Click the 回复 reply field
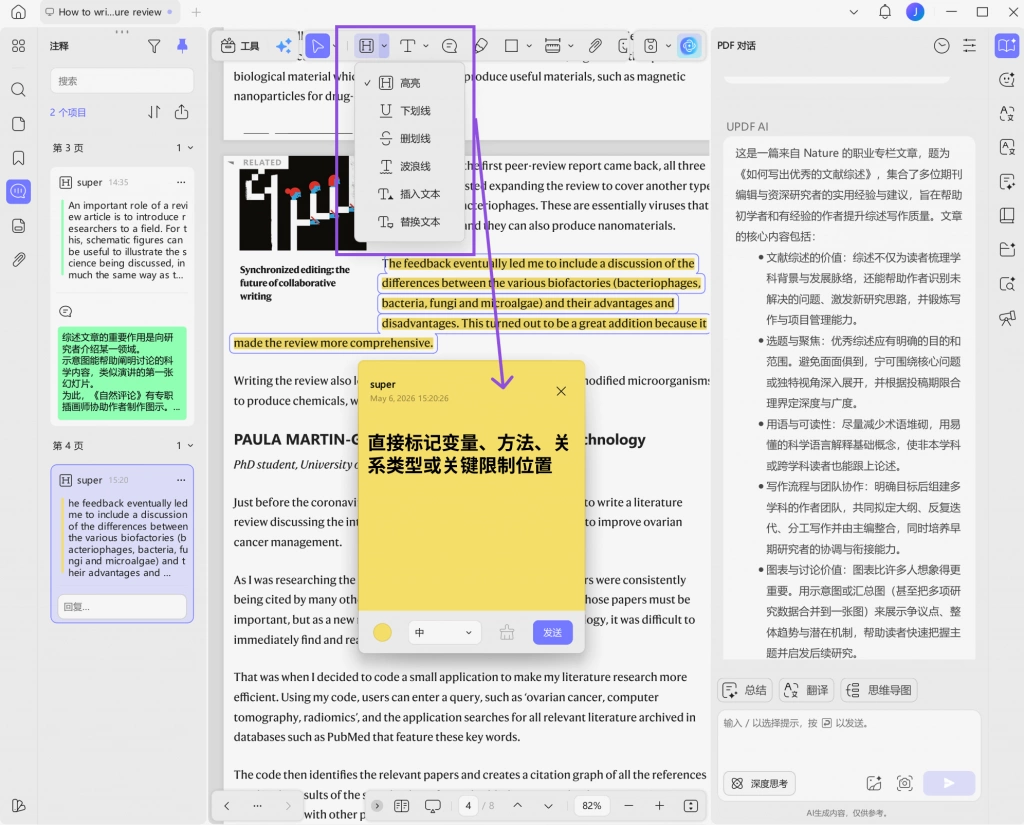 [121, 607]
